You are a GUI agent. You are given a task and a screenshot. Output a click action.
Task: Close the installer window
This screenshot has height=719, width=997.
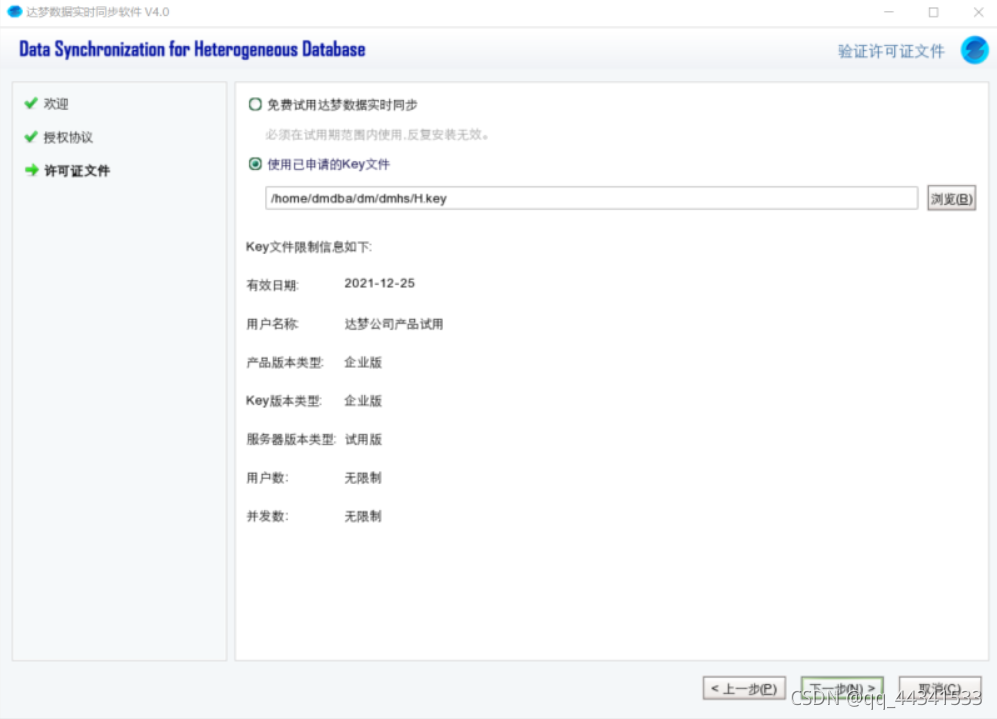point(979,12)
